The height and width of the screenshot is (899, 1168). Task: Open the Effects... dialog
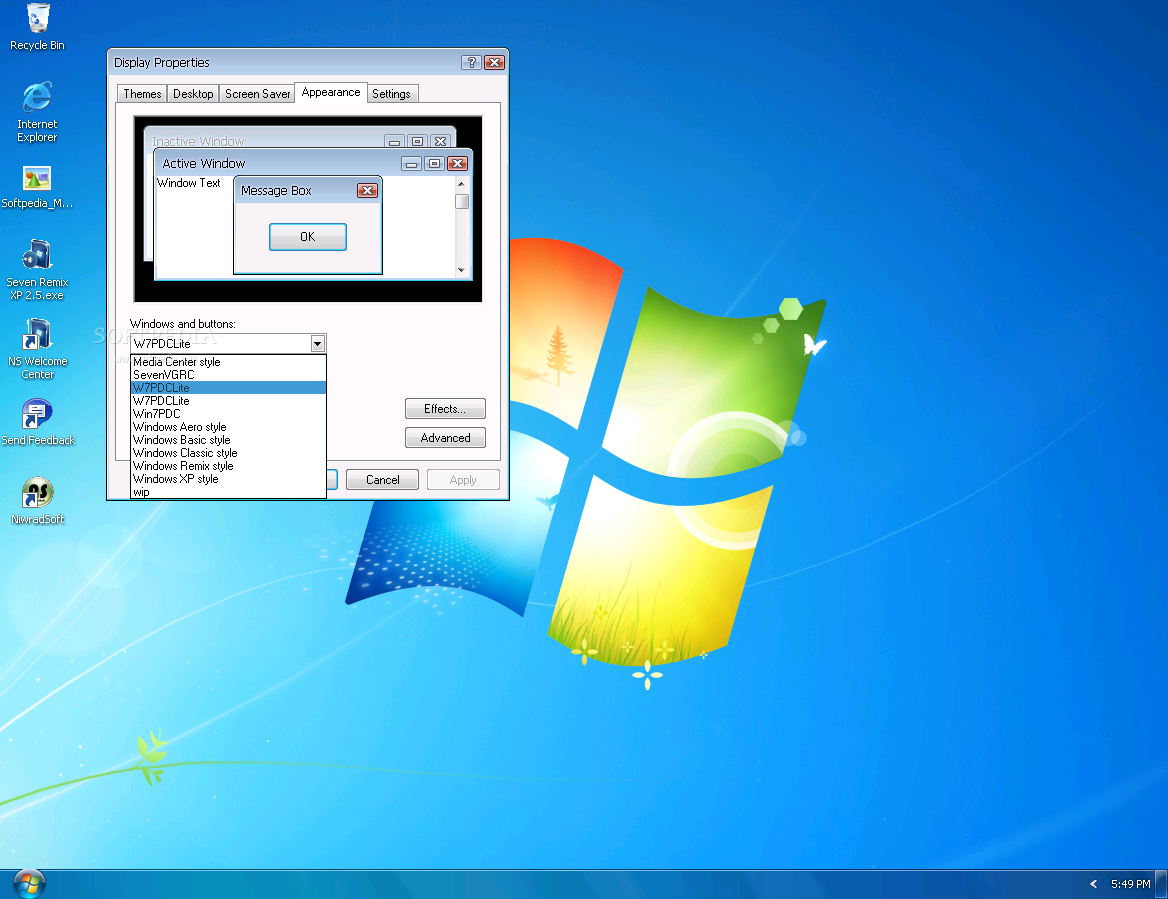coord(445,409)
